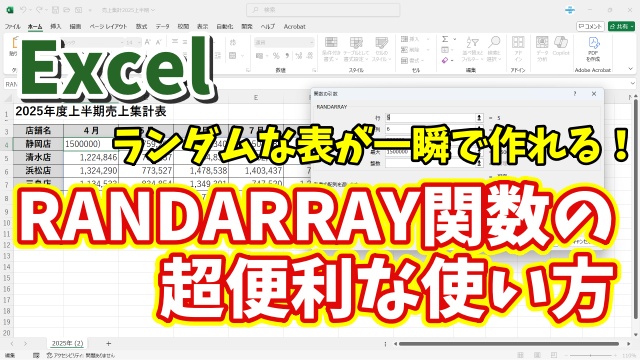This screenshot has height=360, width=640.
Task: Select cell containing 1,224,846
Action: point(91,157)
